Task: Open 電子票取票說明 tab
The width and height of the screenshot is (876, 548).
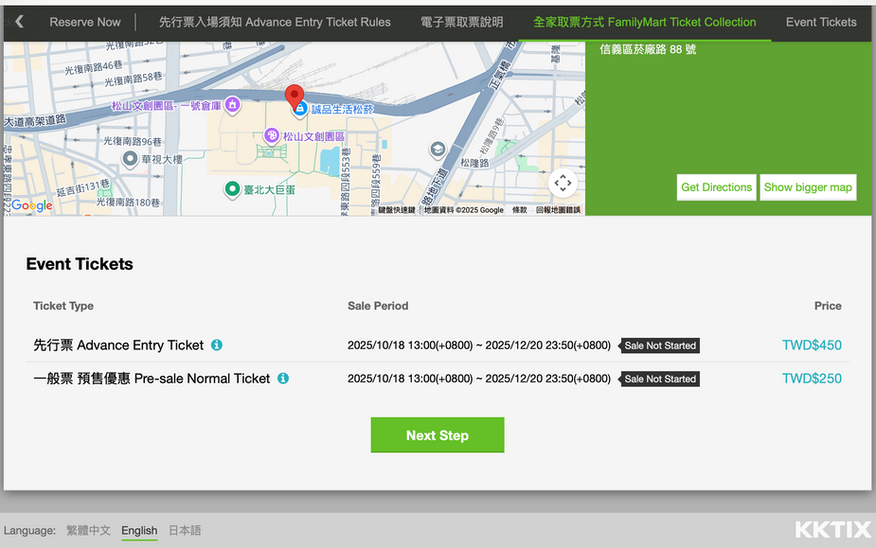Action: (x=461, y=22)
